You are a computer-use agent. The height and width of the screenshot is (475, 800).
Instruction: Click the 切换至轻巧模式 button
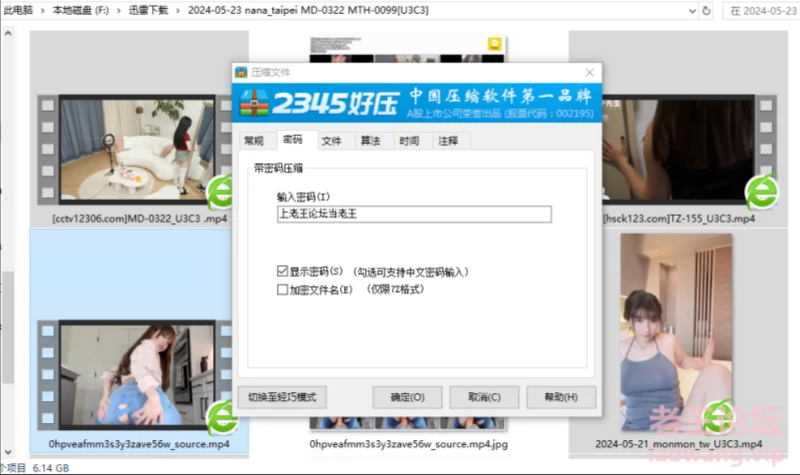282,397
